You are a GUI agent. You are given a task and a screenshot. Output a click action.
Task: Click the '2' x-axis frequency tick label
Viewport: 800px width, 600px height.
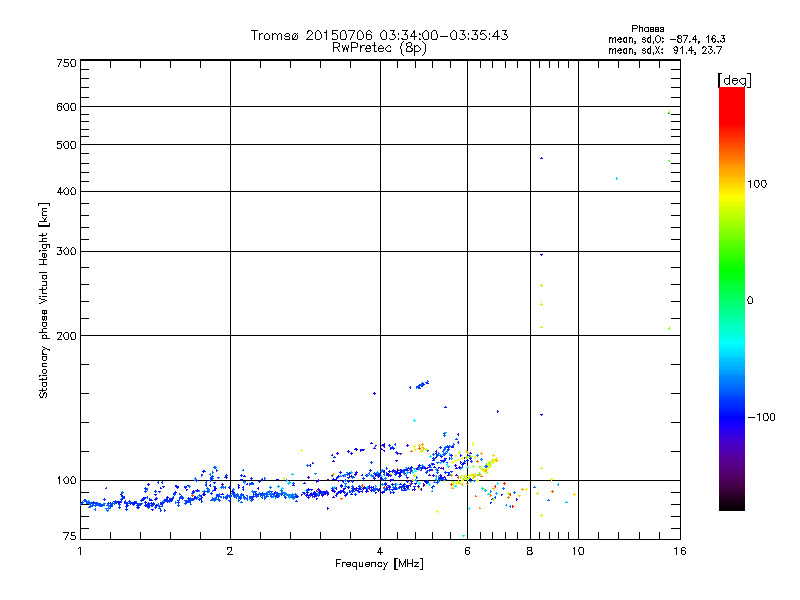[230, 551]
